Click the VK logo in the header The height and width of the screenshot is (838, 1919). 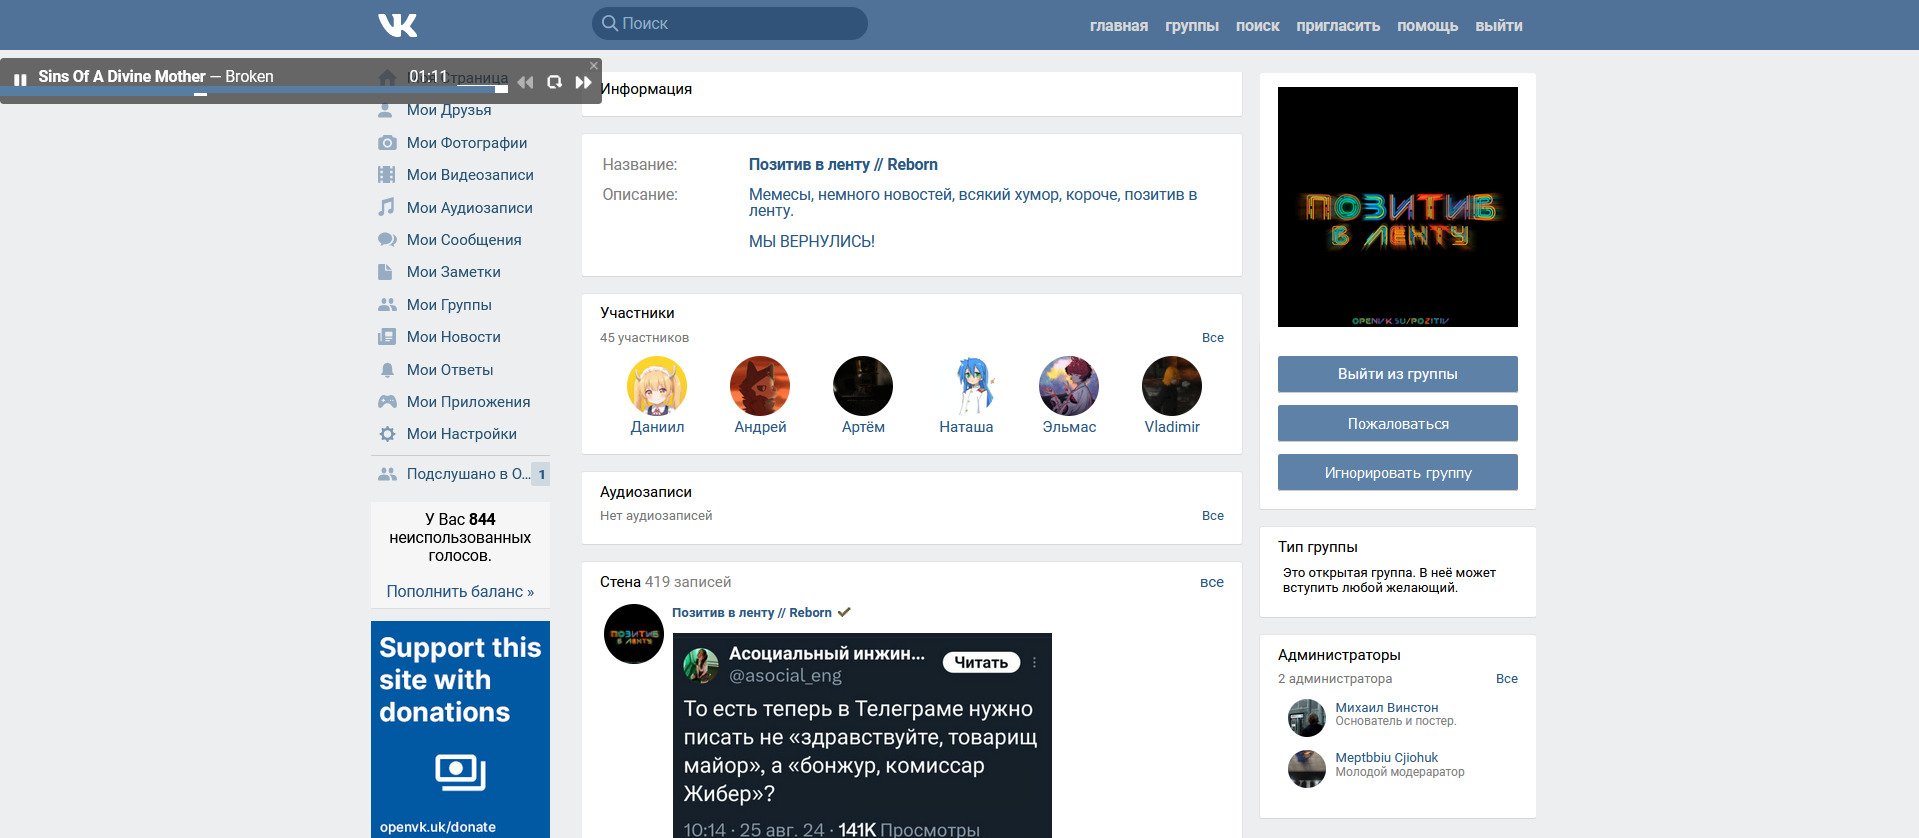[397, 25]
